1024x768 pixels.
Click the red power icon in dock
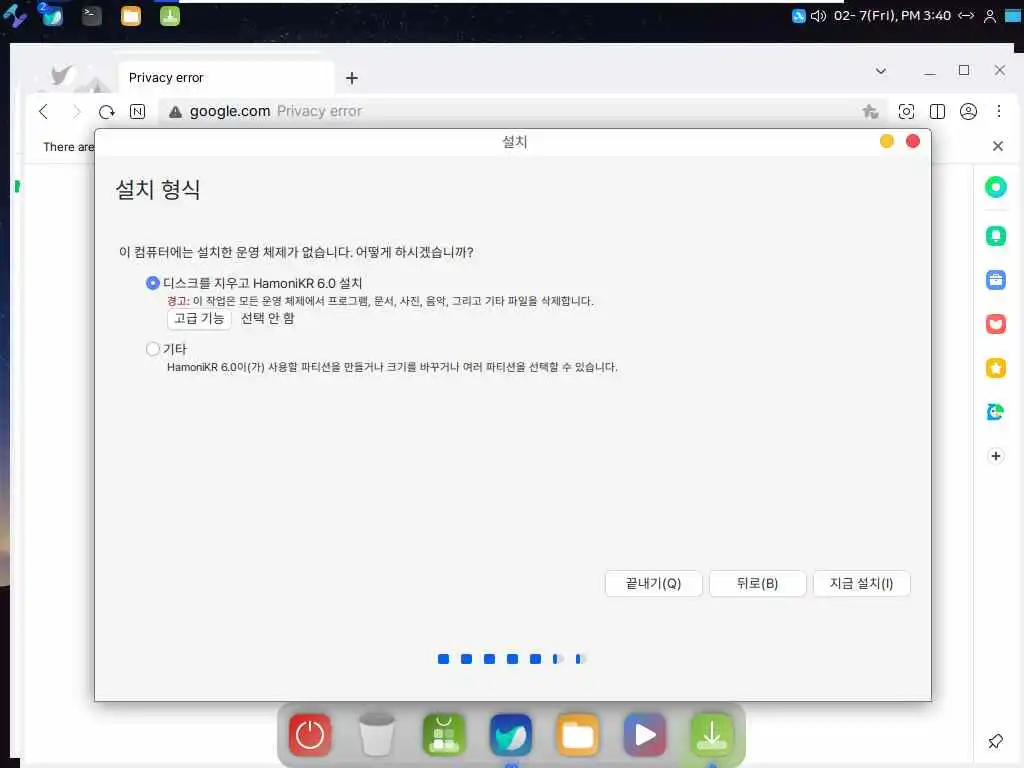coord(310,735)
